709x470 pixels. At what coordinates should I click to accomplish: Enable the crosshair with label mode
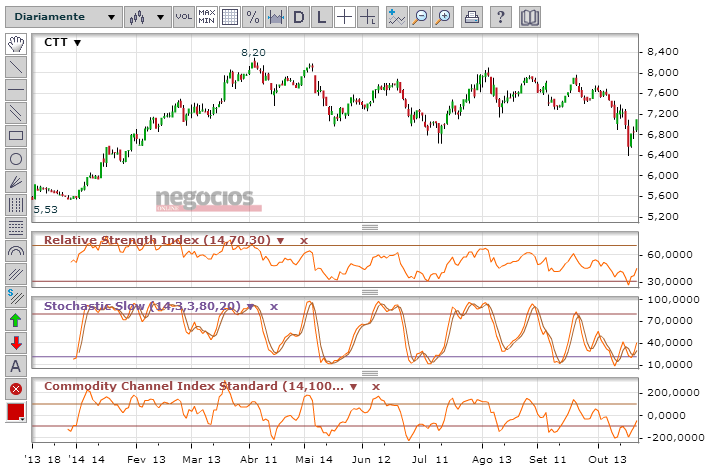pos(368,17)
